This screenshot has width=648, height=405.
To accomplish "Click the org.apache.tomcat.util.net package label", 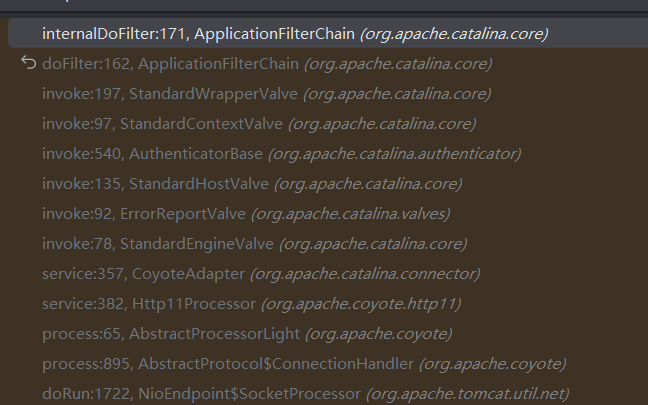I will pos(467,394).
